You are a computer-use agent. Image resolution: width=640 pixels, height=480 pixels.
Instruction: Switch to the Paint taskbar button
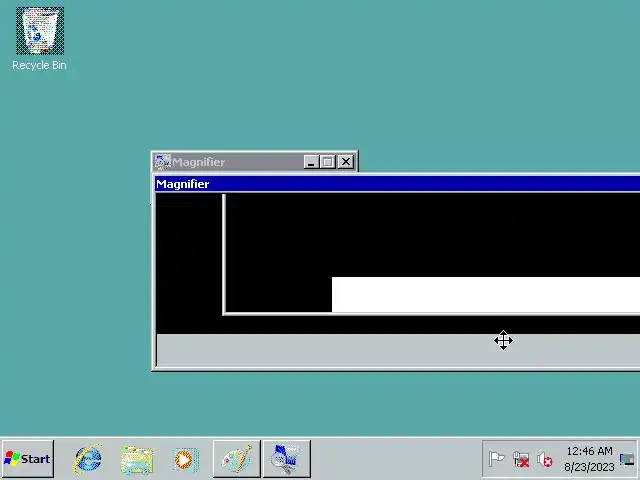point(237,459)
